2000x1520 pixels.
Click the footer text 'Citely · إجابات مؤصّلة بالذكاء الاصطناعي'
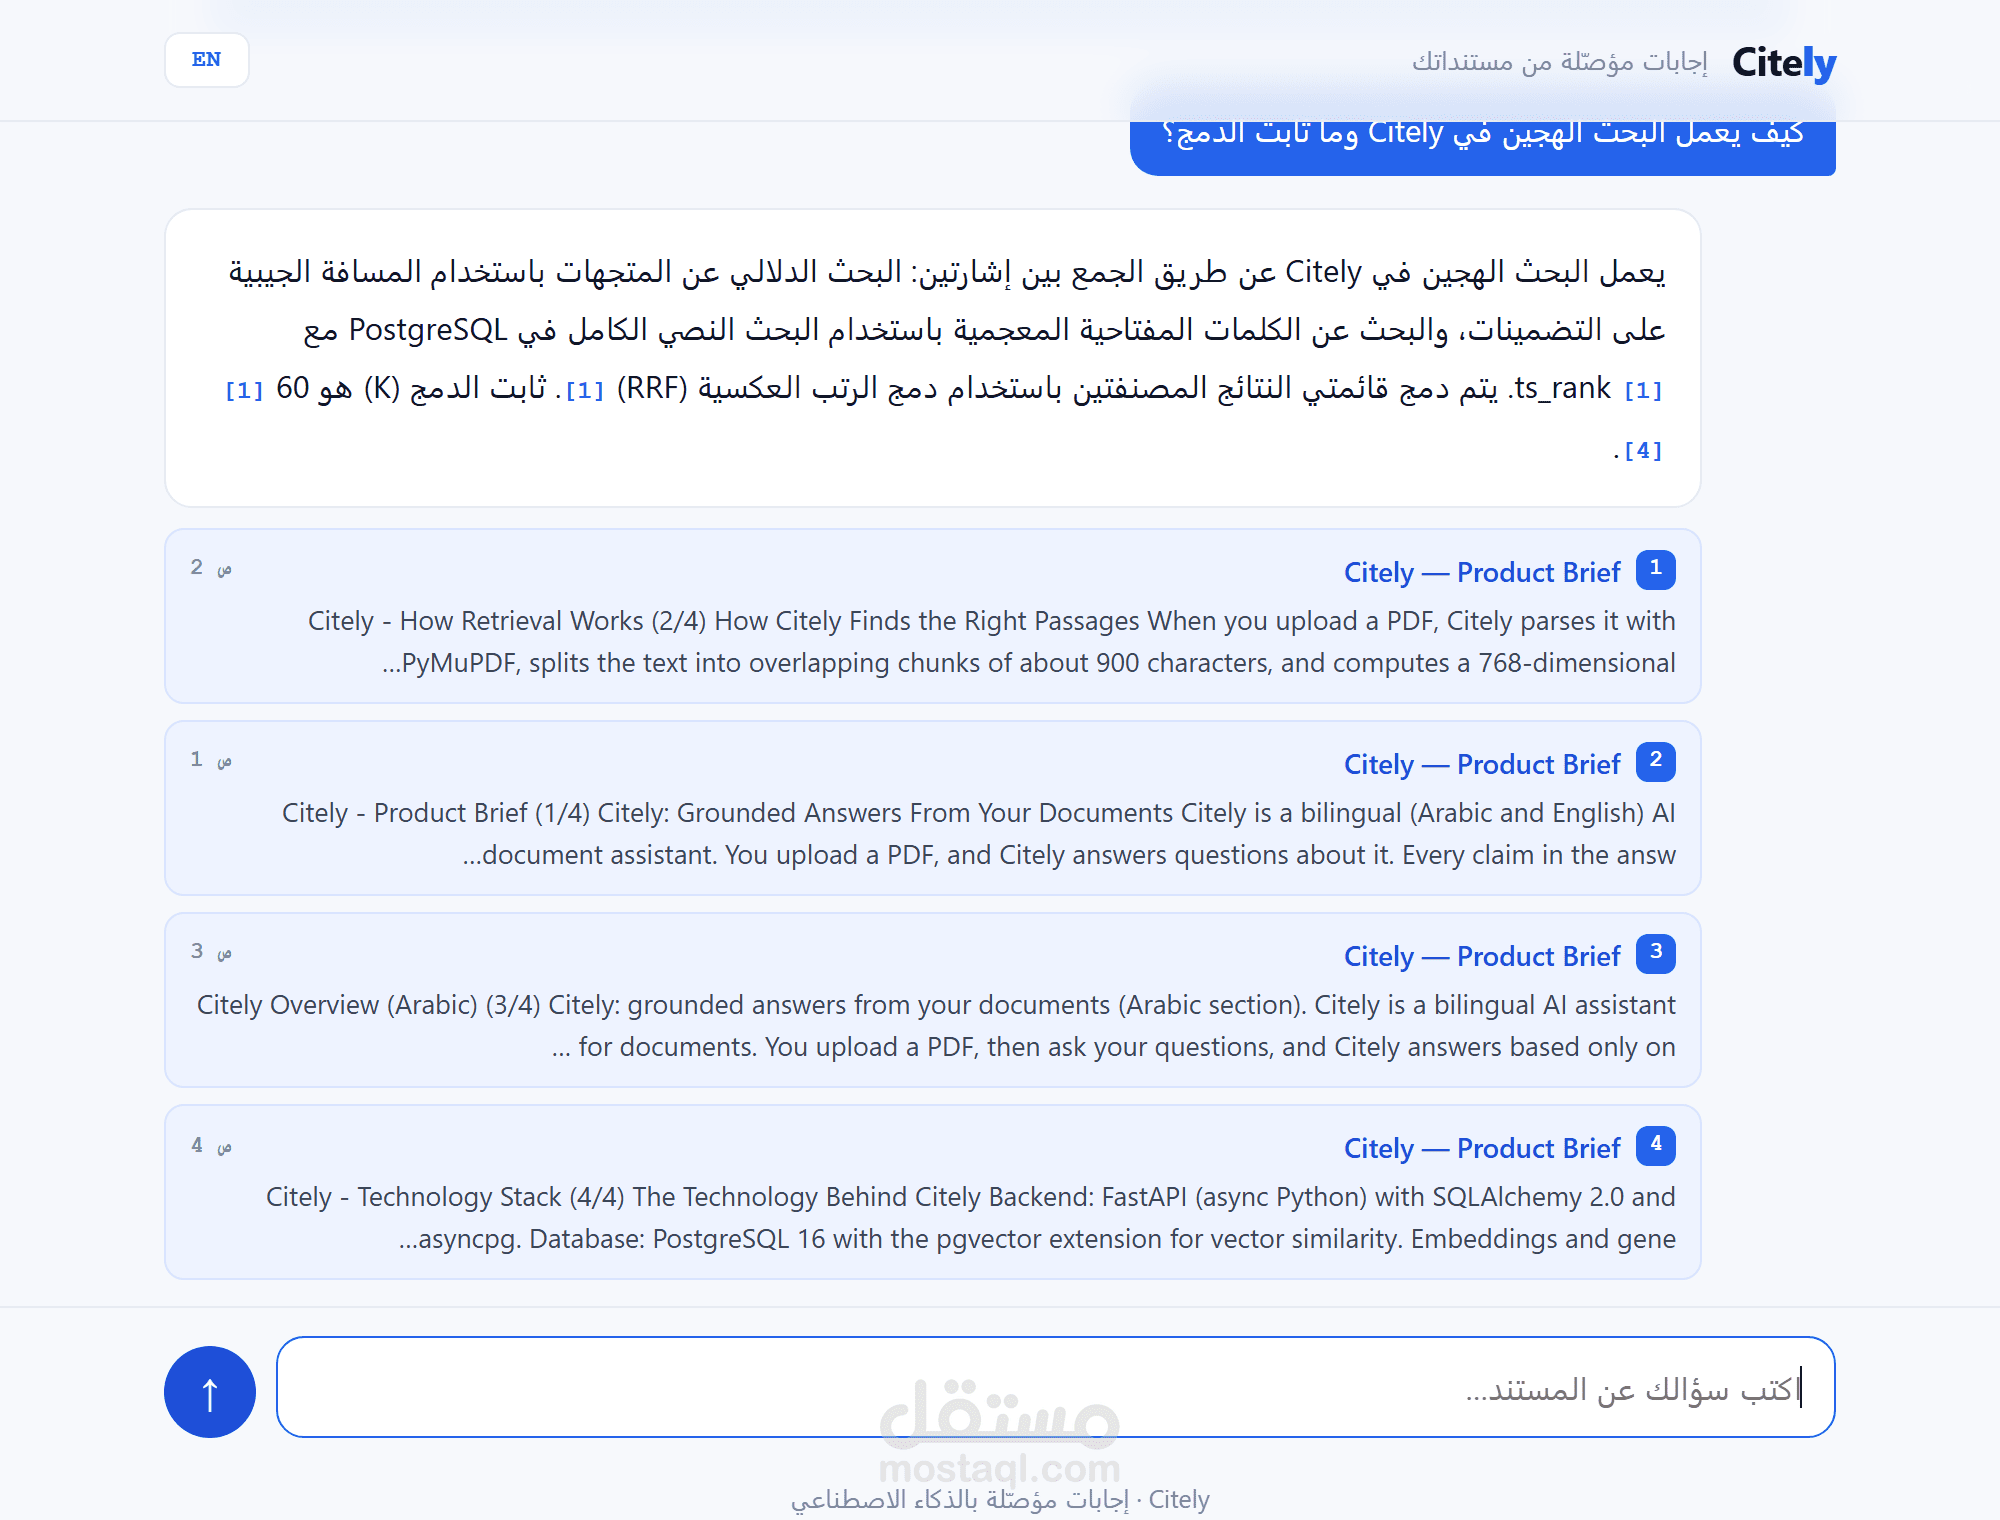1000,1499
